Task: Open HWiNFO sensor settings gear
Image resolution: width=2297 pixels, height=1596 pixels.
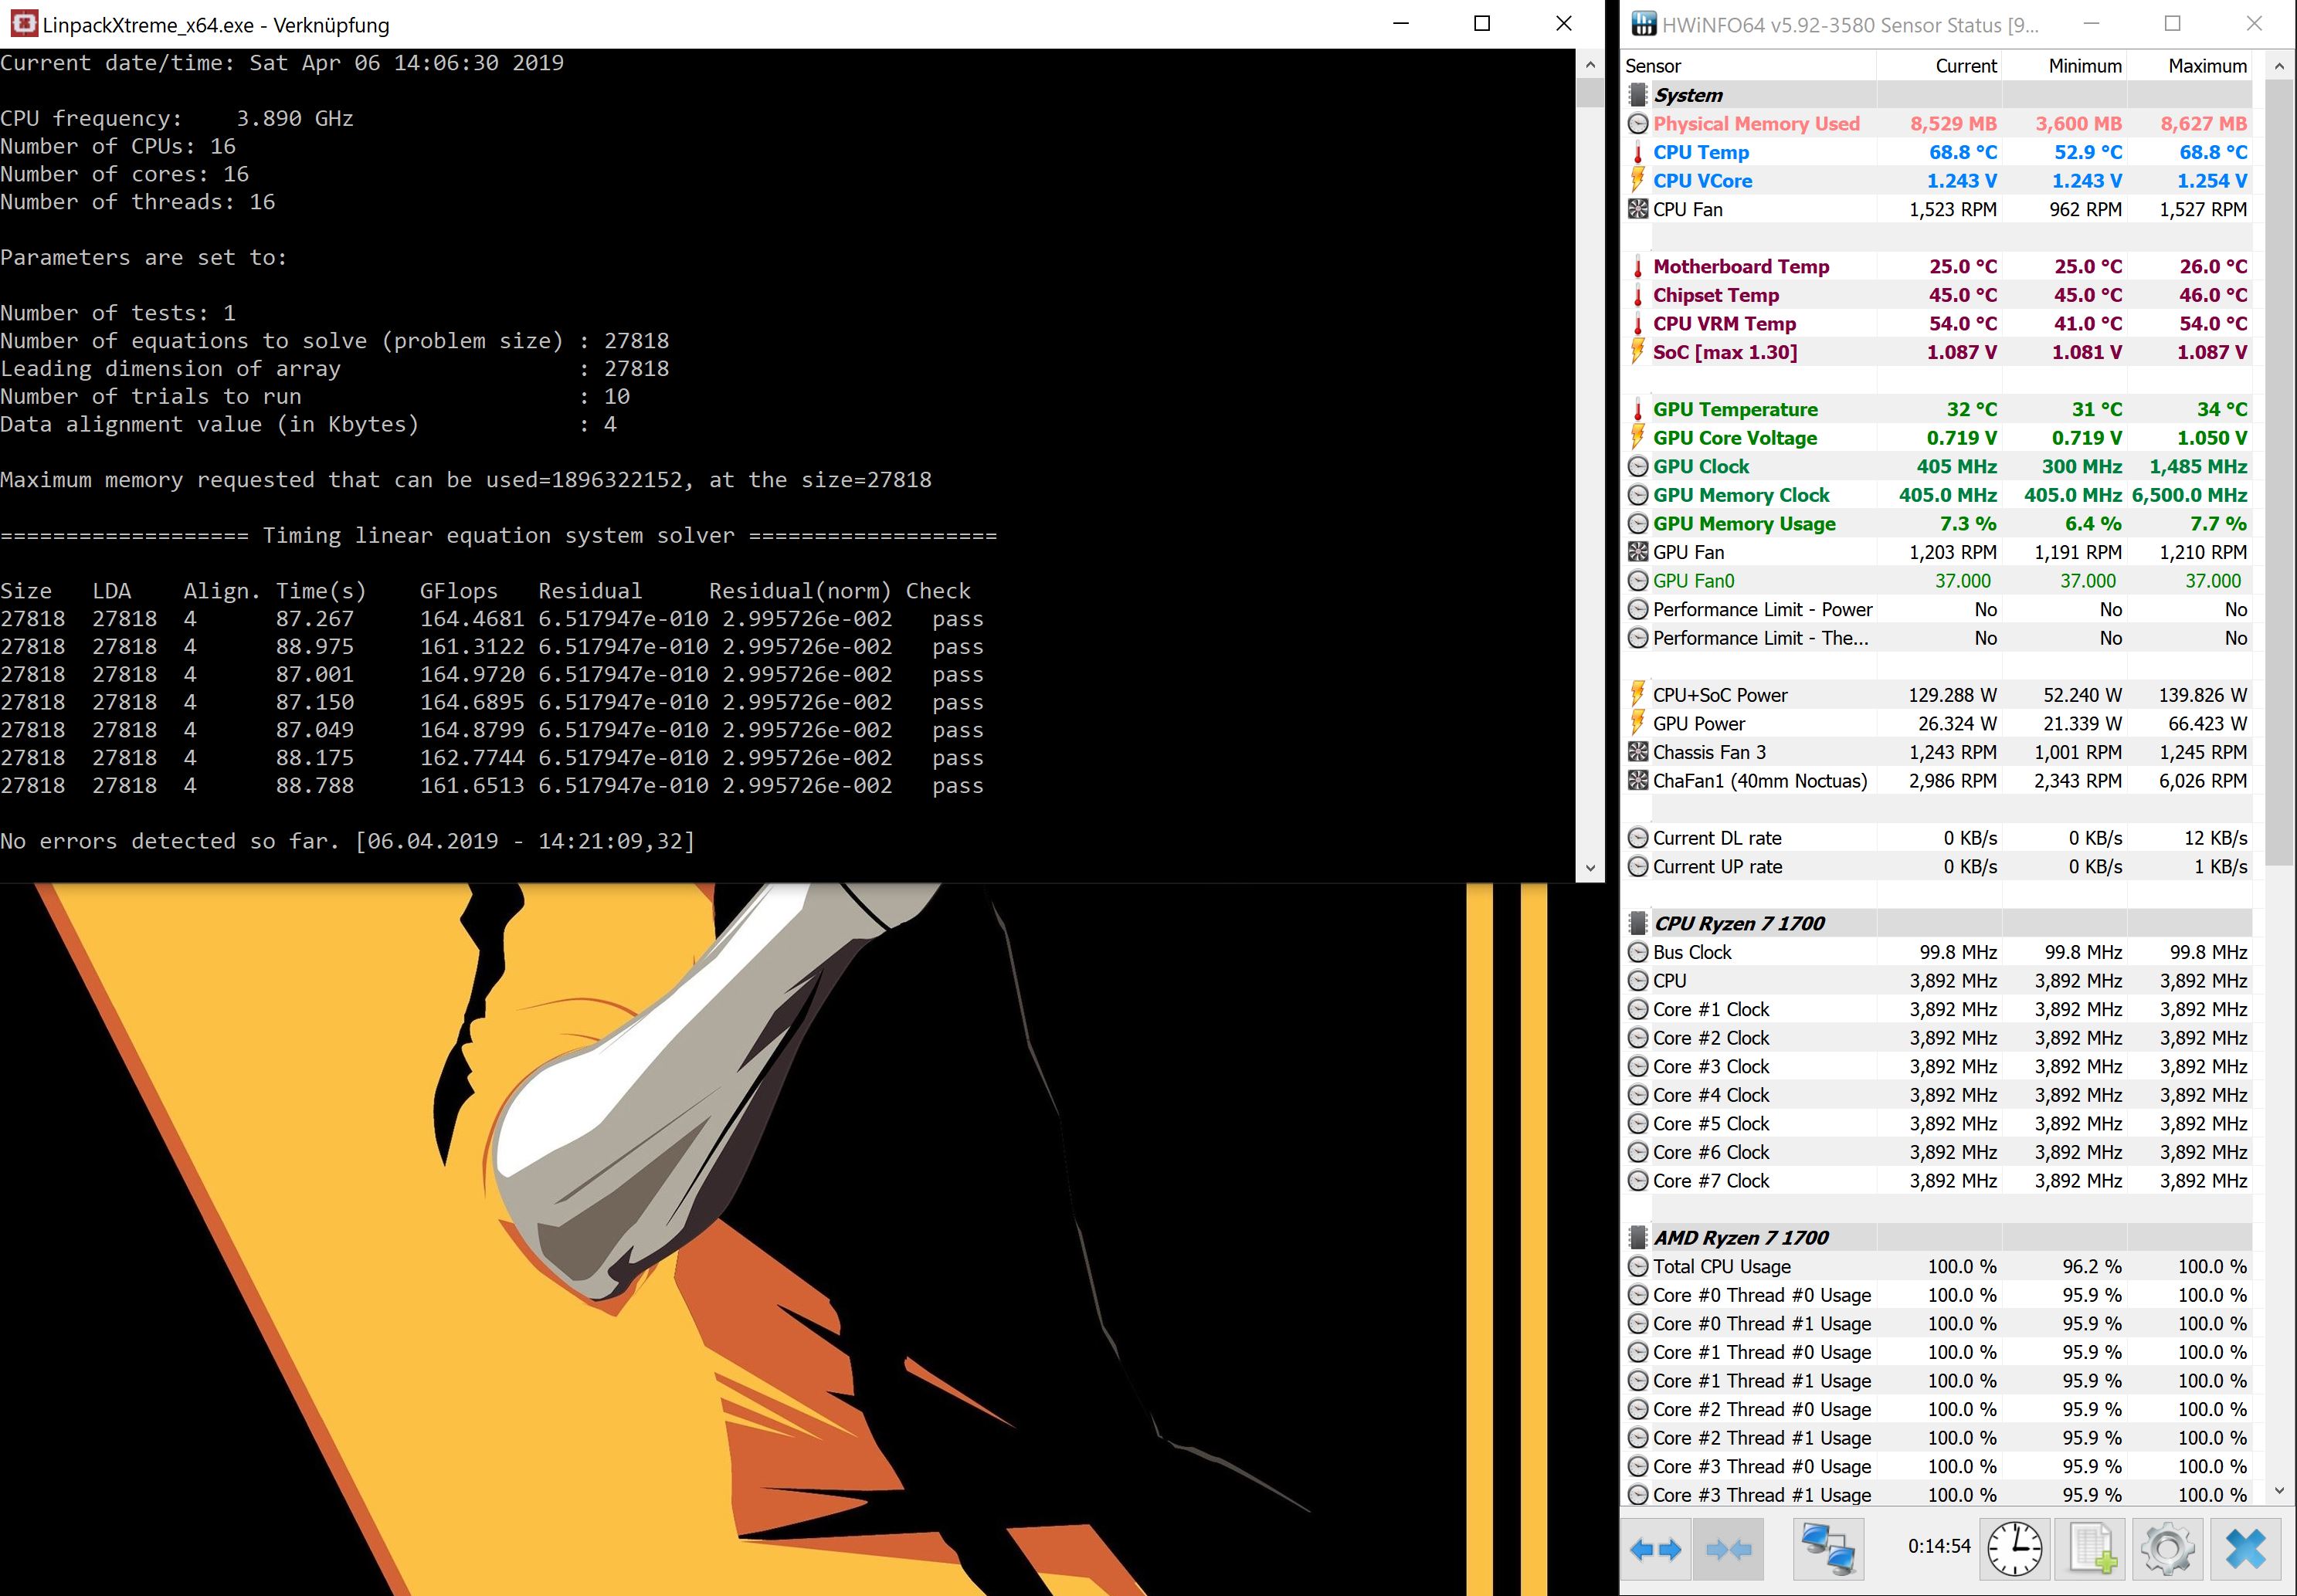Action: coord(2168,1549)
